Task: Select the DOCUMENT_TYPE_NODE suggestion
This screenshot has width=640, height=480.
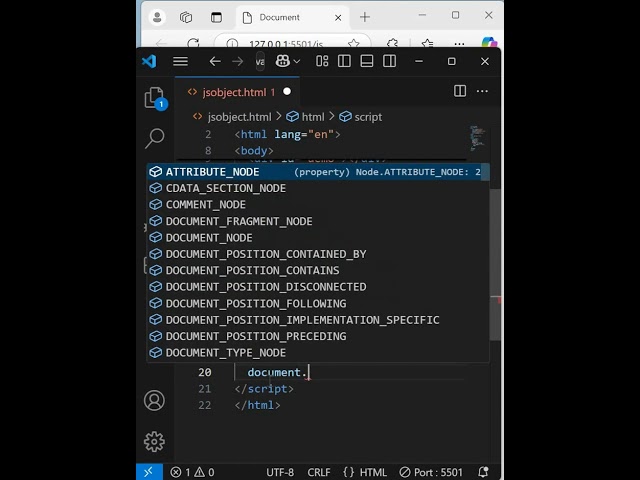Action: point(318,353)
